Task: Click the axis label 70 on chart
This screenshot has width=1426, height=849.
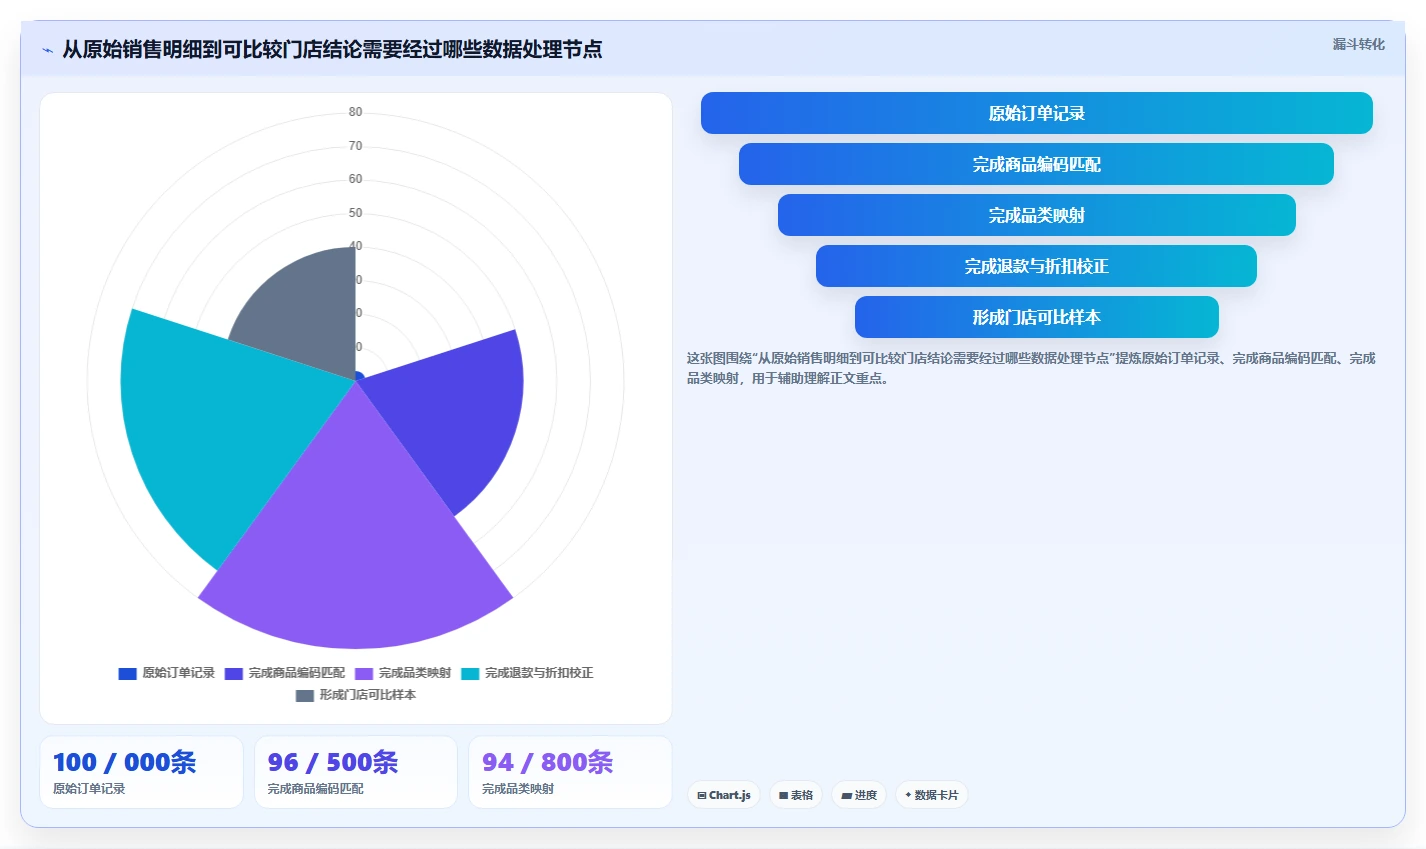Action: click(x=355, y=146)
